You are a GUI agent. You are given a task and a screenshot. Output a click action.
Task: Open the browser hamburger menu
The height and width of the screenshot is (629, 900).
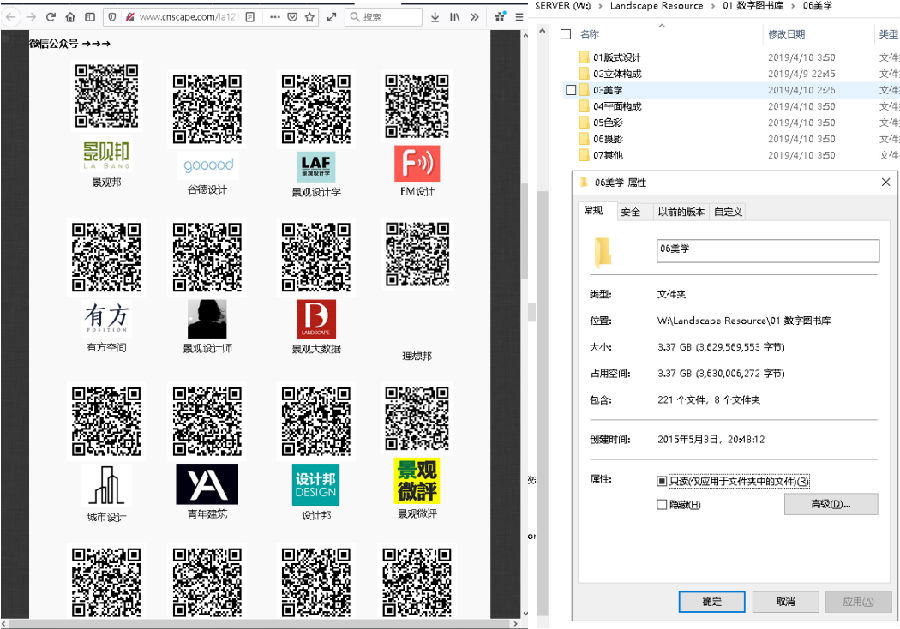pyautogui.click(x=519, y=17)
